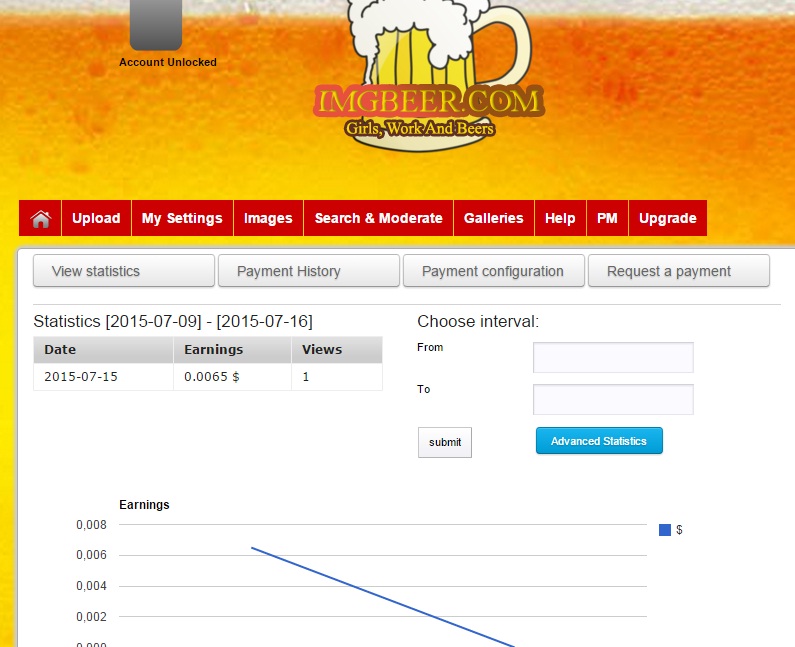Select Search & Moderate in navigation
795x647 pixels.
point(378,219)
